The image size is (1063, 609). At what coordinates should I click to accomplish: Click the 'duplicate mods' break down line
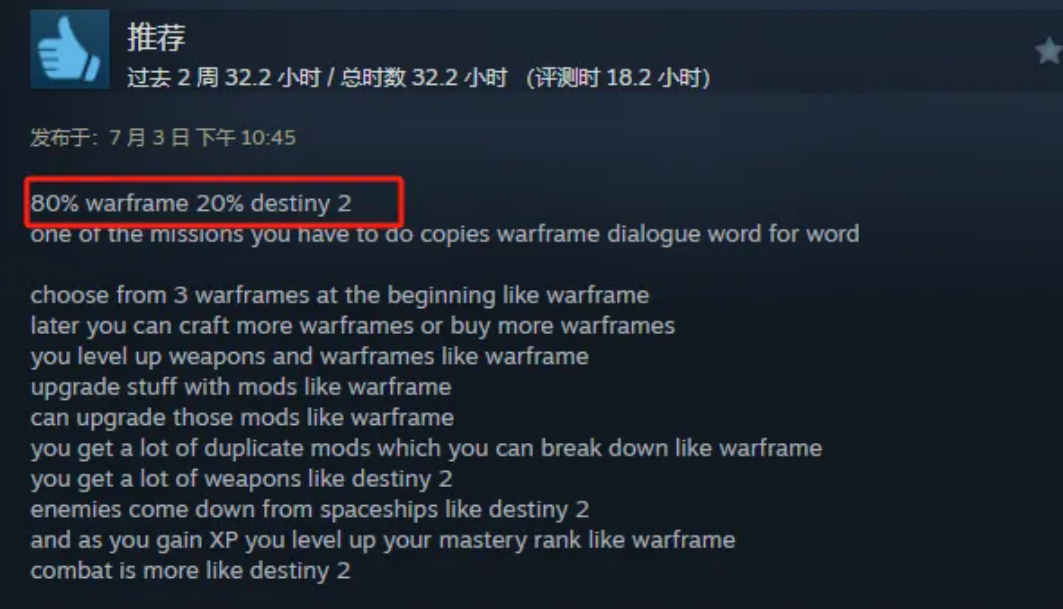[426, 448]
